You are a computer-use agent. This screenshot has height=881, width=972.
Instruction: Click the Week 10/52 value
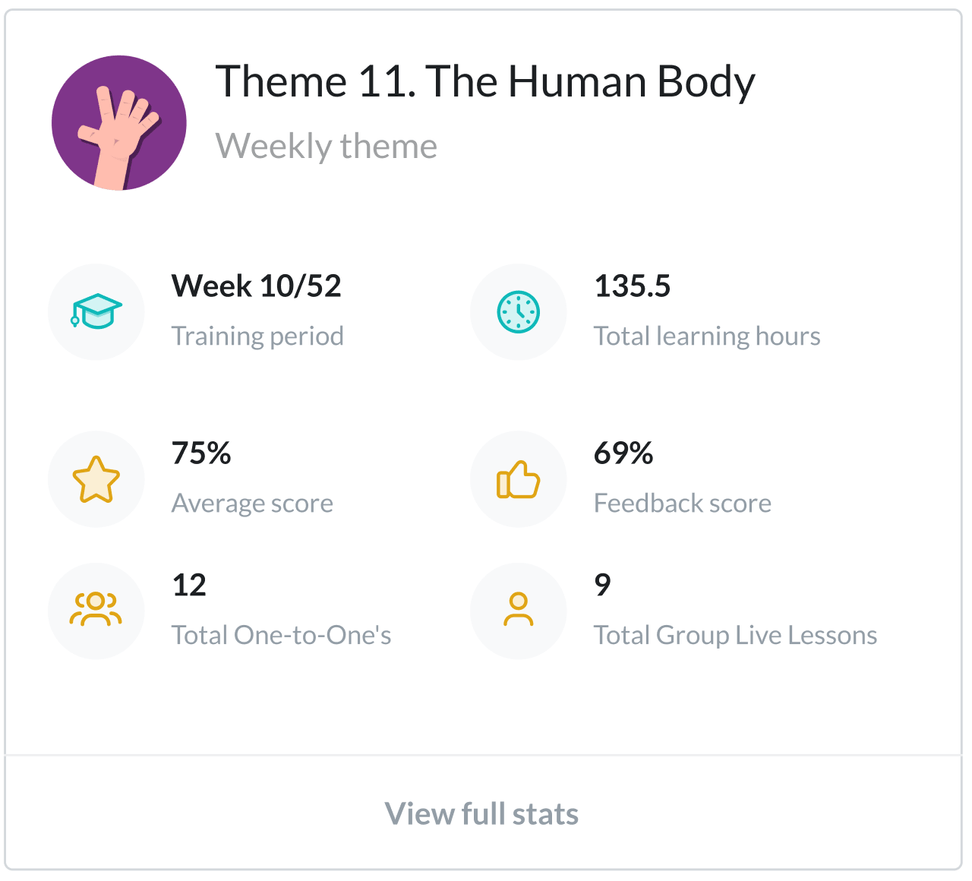(256, 287)
